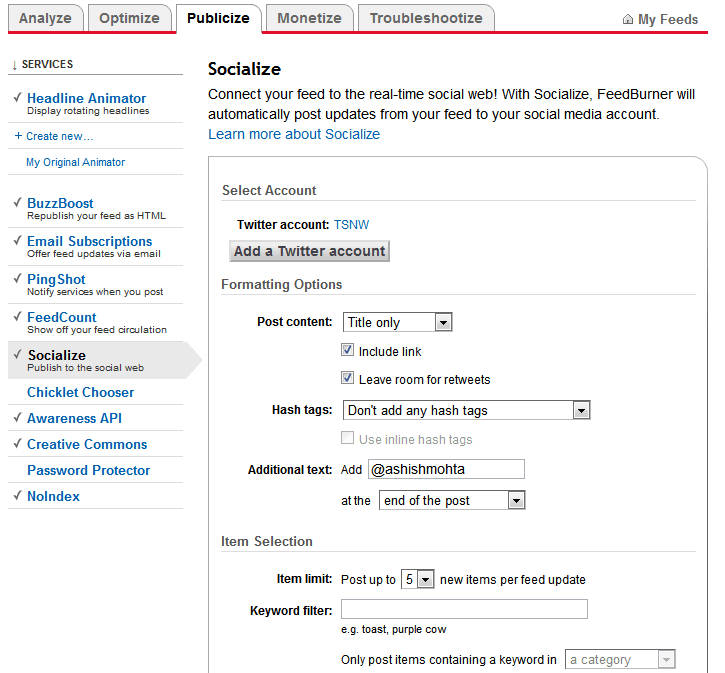Switch to the Analyze tab
Screen dimensions: 725x673
tap(45, 18)
